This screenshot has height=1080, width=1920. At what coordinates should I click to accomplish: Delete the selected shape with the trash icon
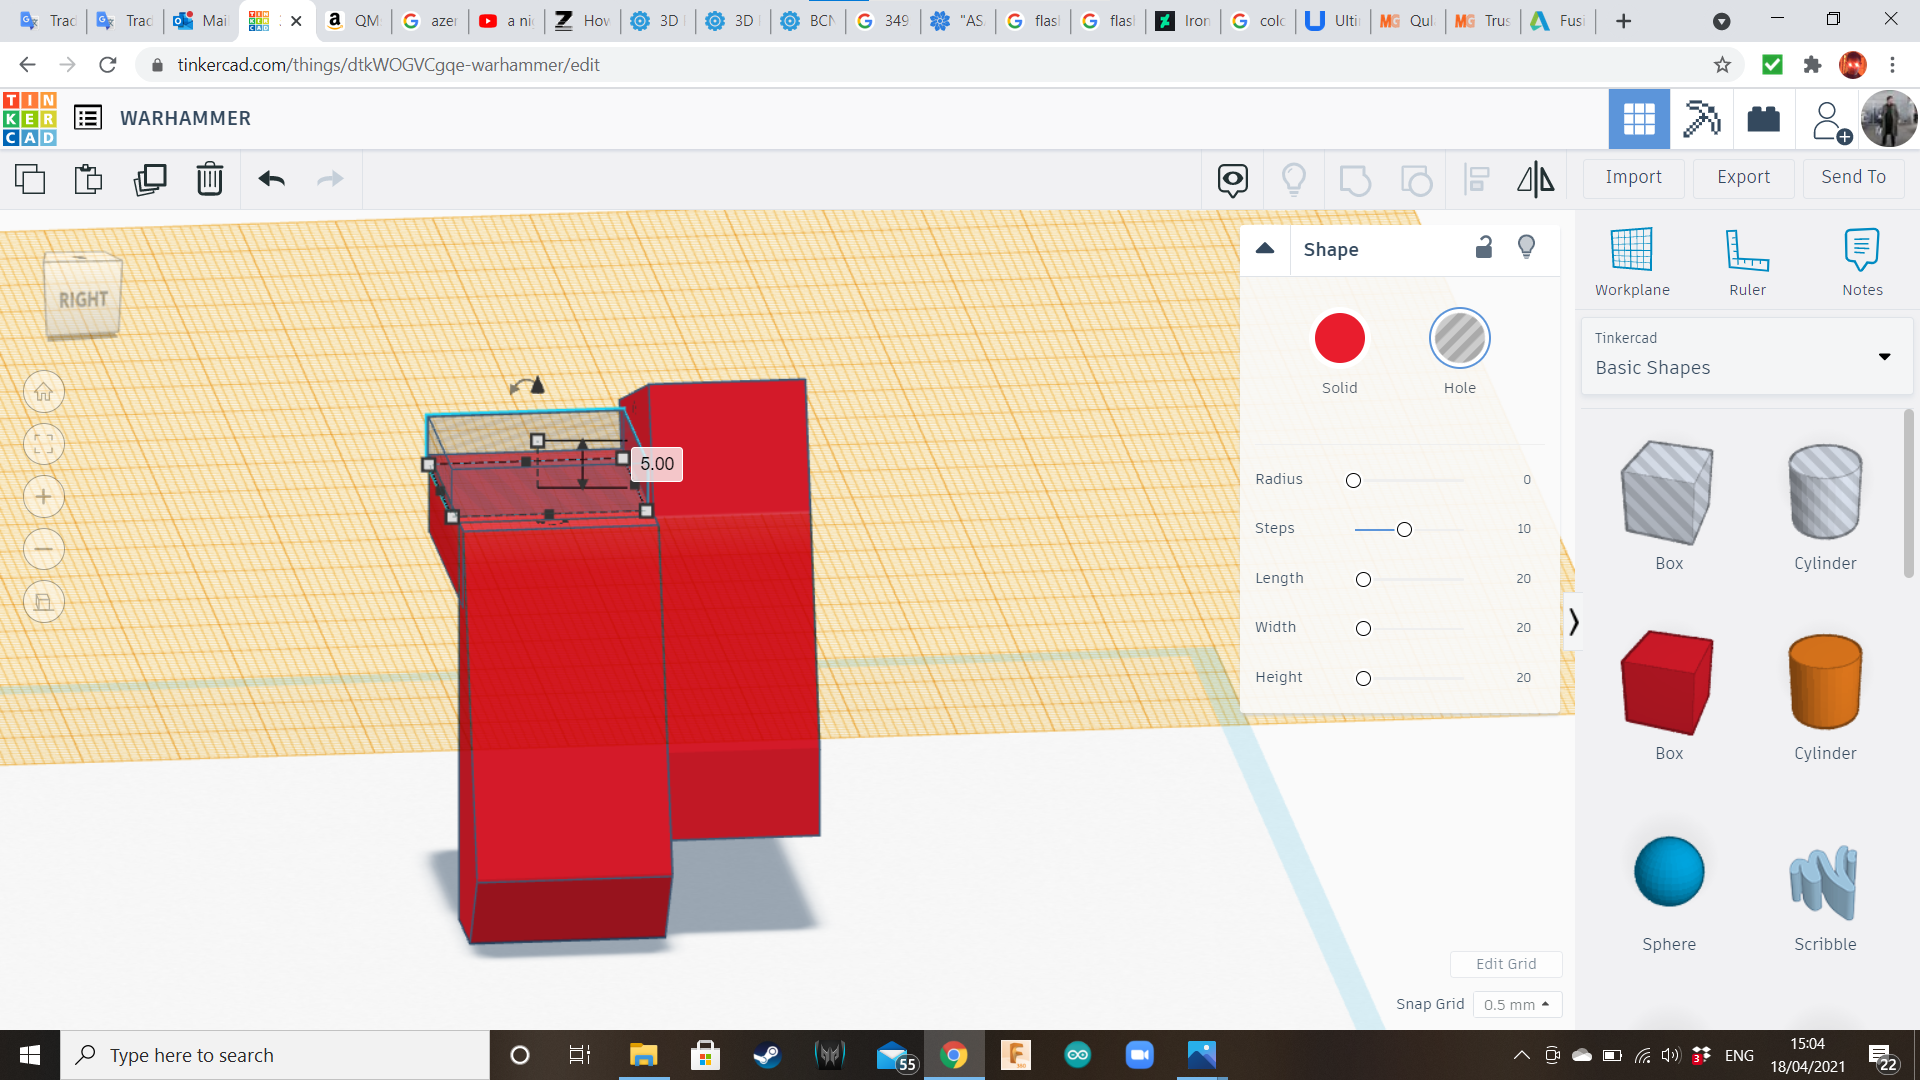pos(209,179)
